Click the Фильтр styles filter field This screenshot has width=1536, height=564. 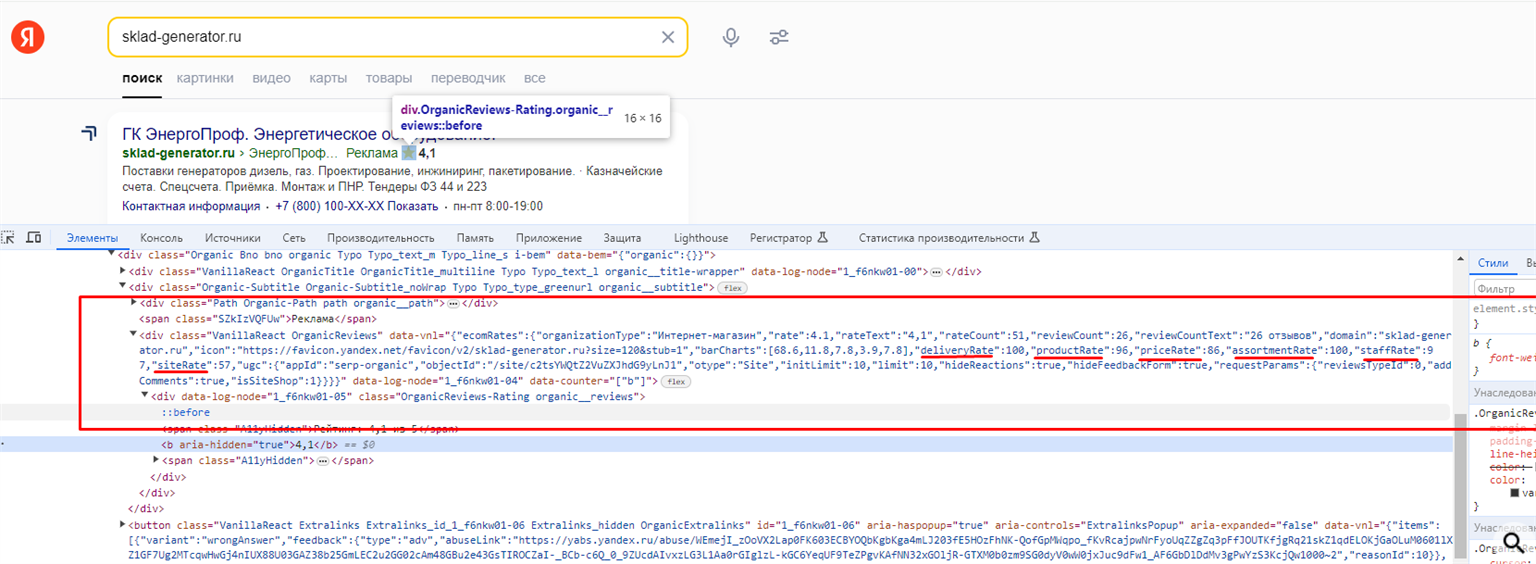1503,289
